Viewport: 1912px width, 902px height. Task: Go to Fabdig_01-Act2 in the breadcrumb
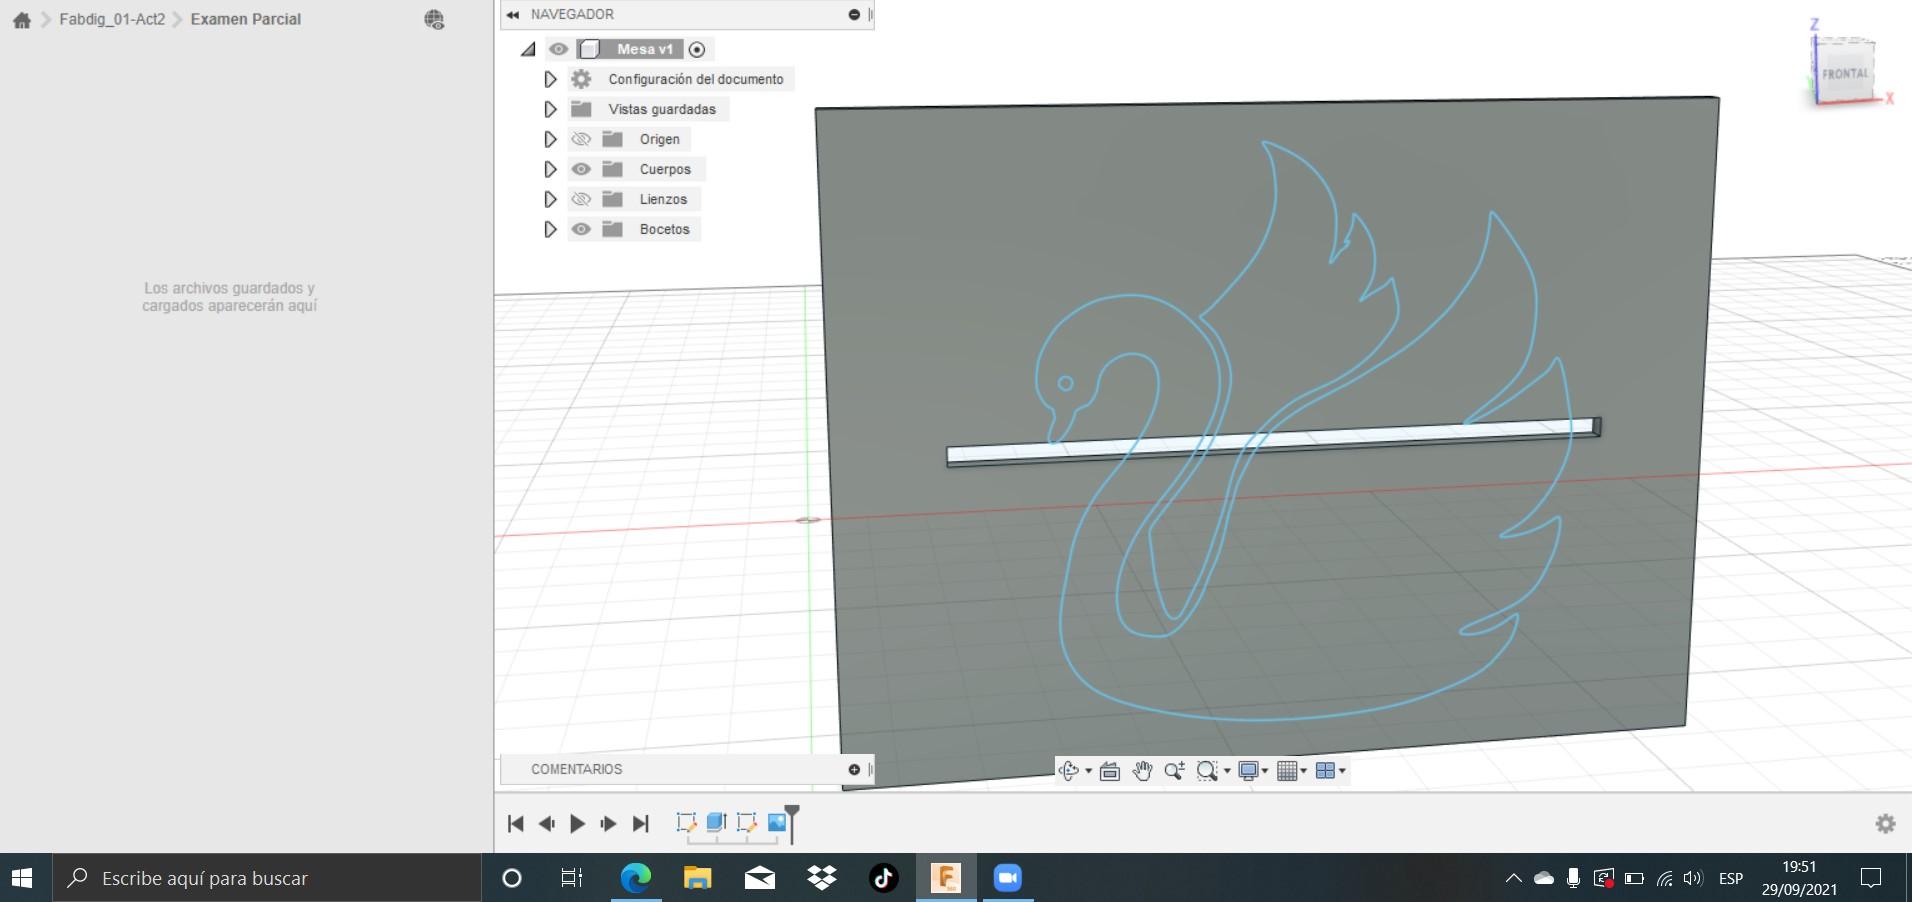(113, 18)
